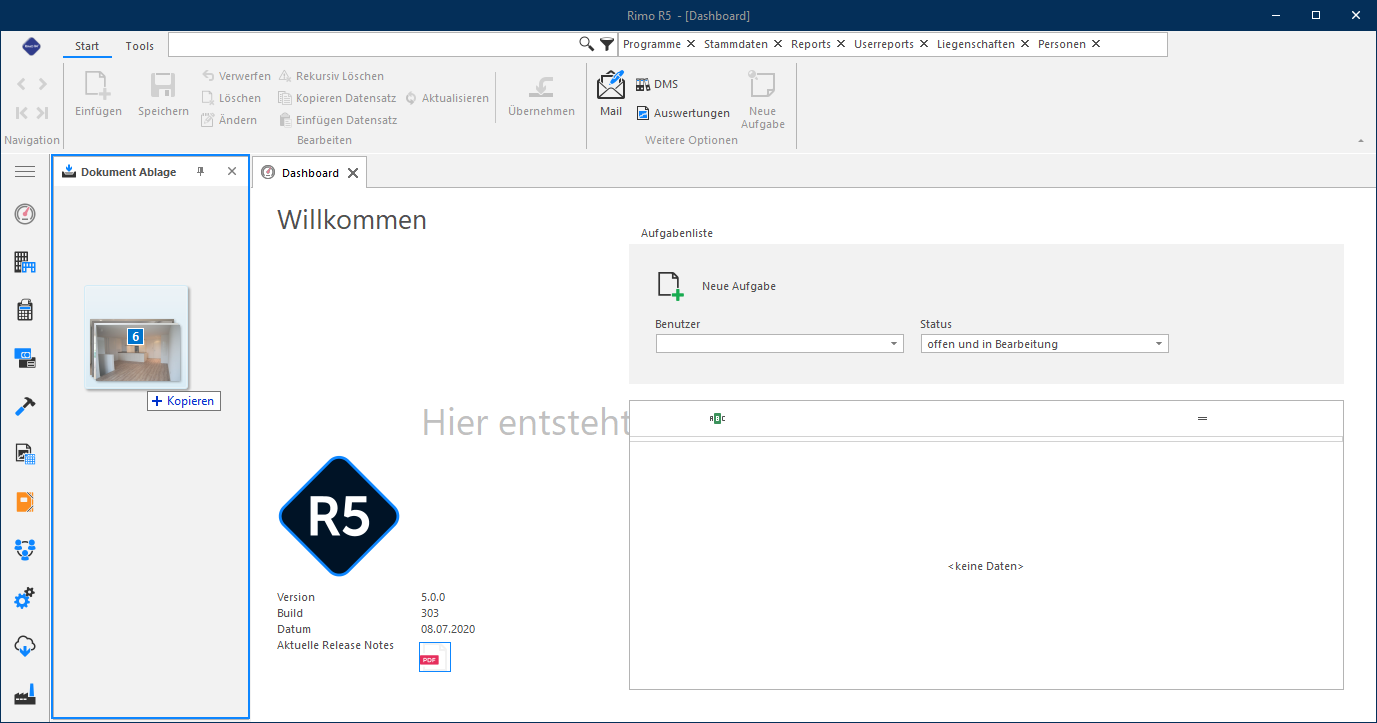Collapse the ribbon with the small arrow

(1361, 141)
